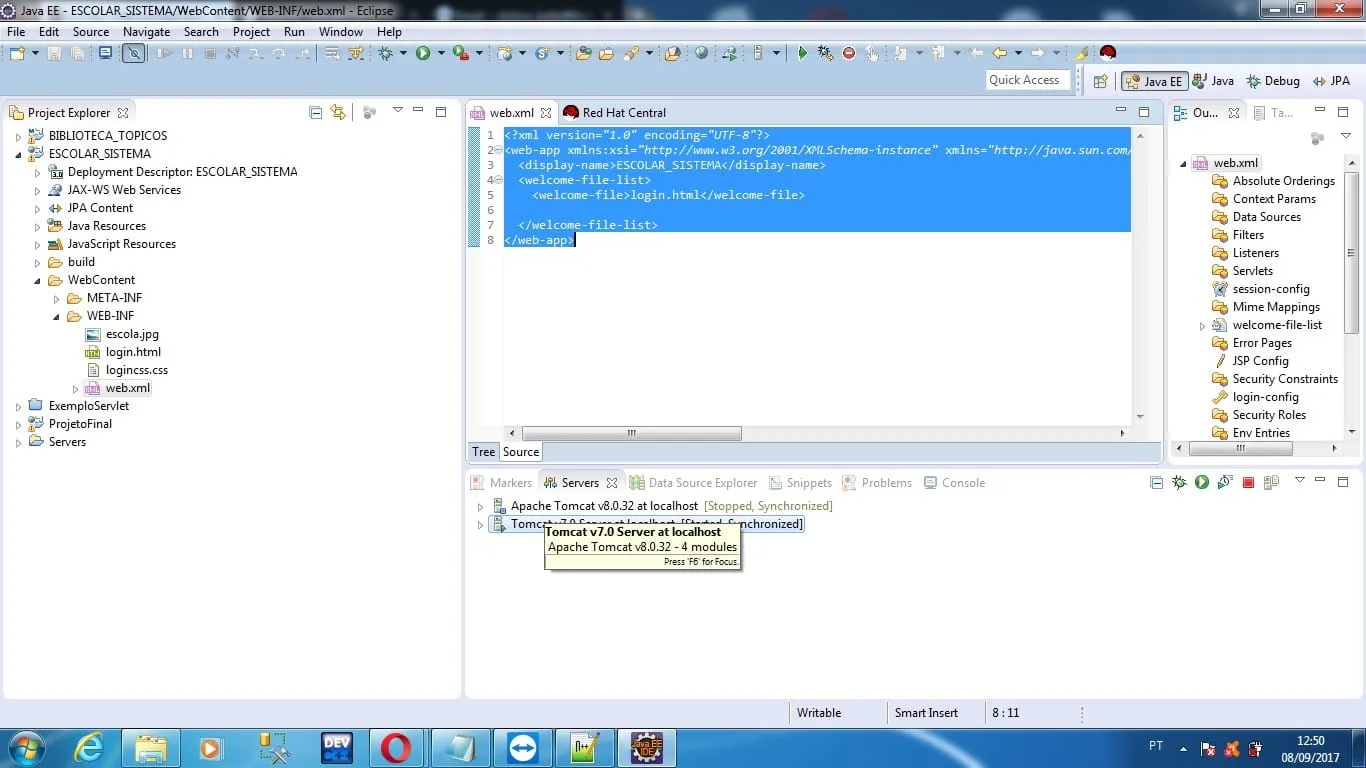
Task: Switch to the Console tab
Action: click(x=962, y=482)
